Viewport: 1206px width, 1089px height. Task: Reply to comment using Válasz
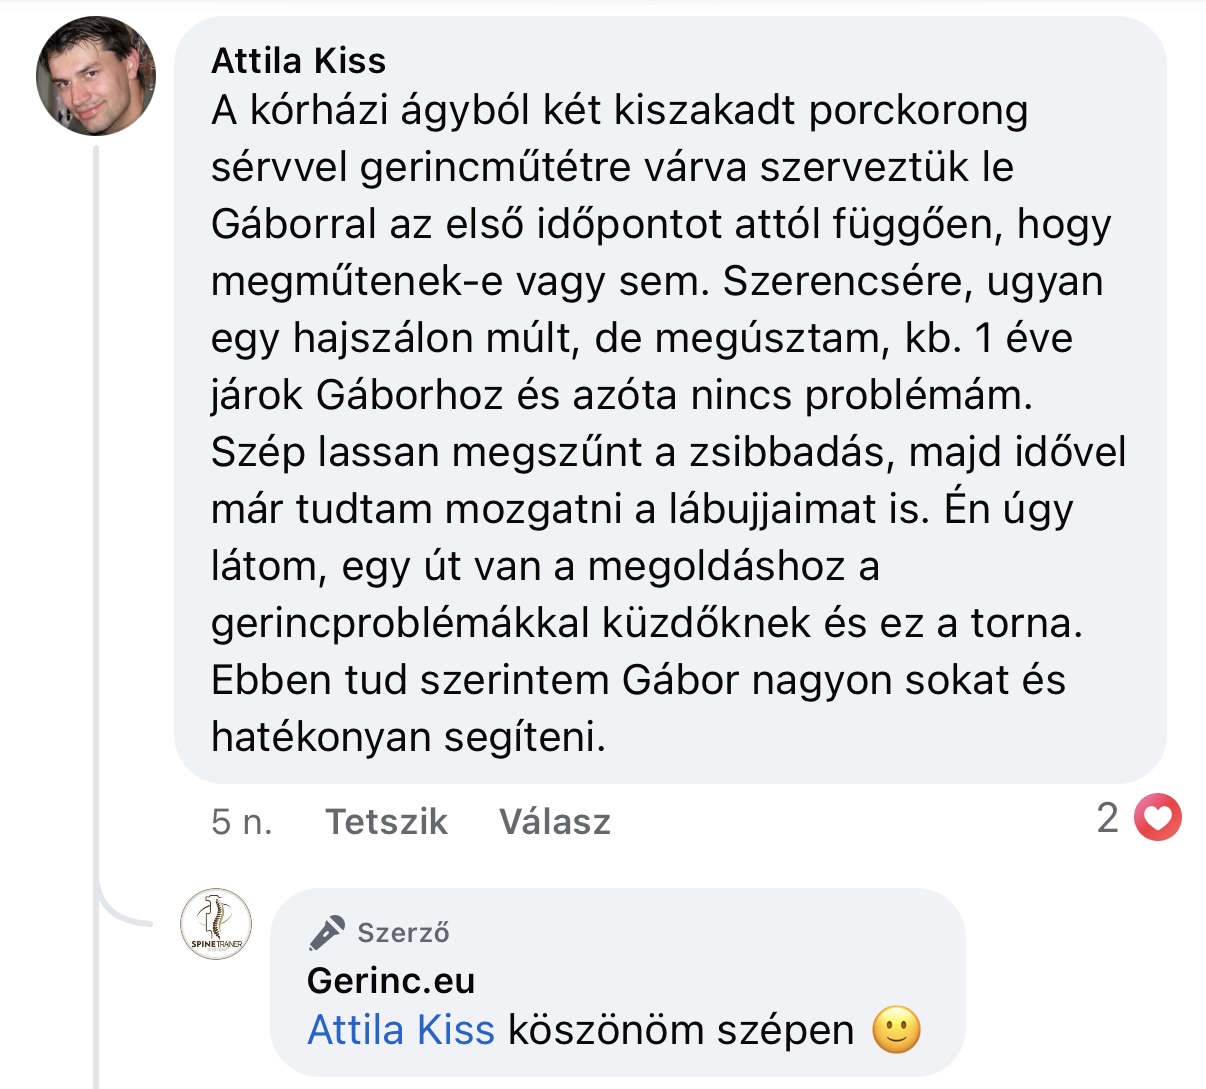(554, 821)
